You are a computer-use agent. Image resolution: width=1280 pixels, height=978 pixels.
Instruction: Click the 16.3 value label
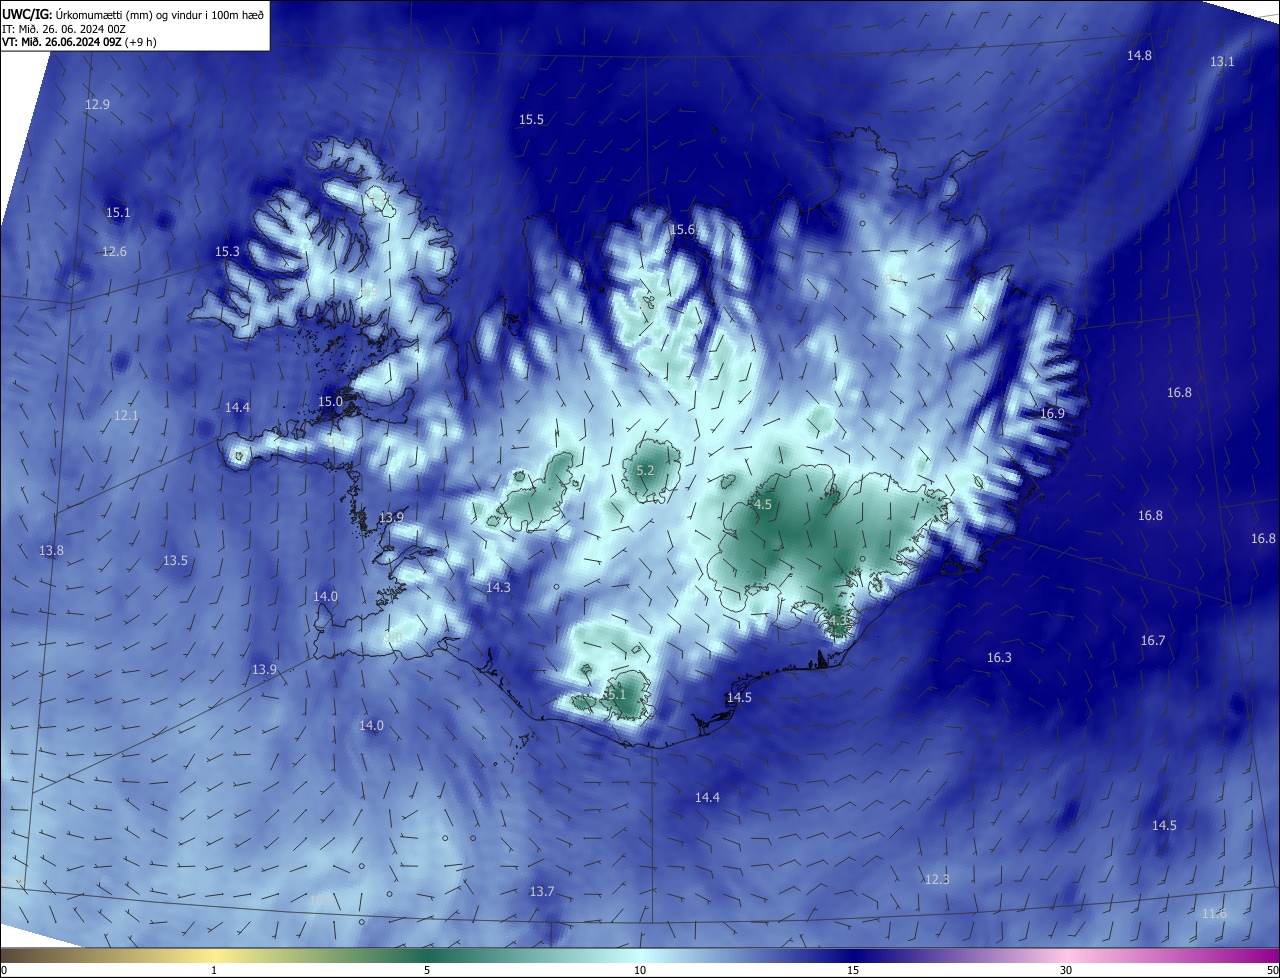tap(999, 658)
